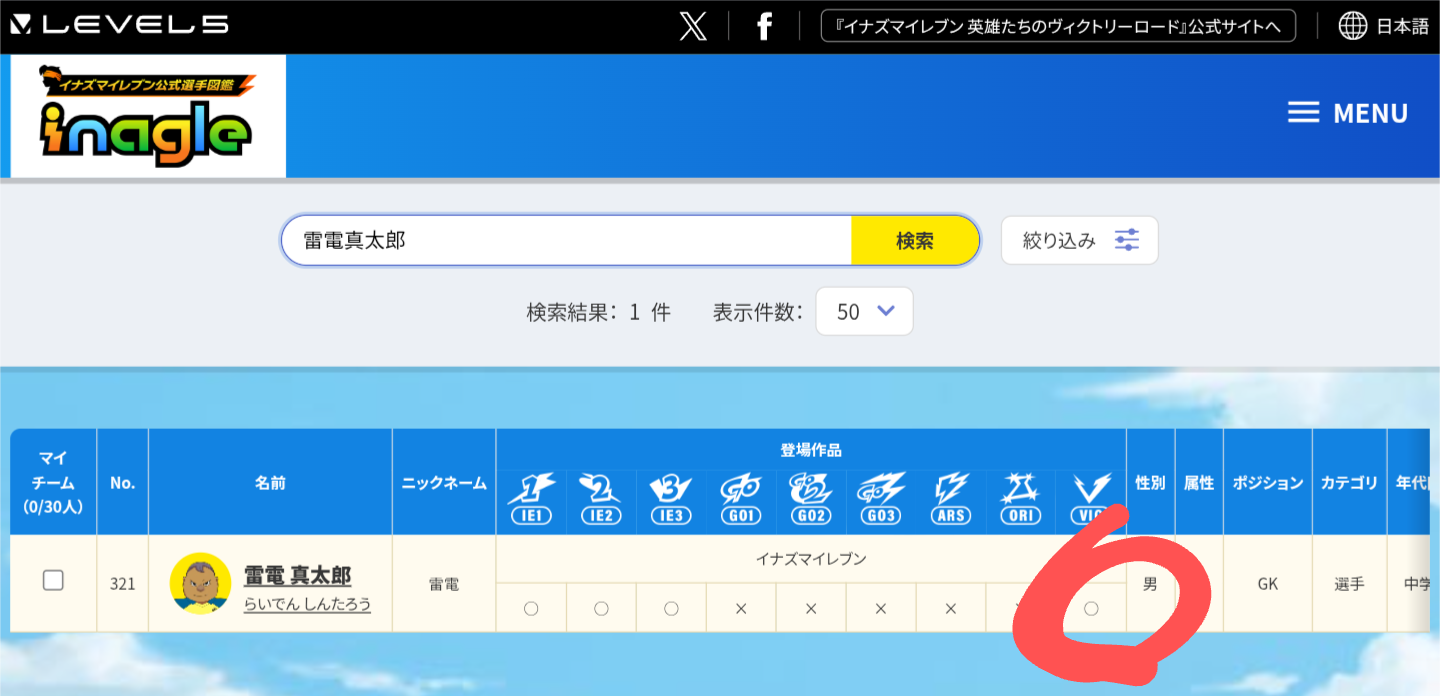The width and height of the screenshot is (1440, 696).
Task: Click the inagle site logo
Action: coord(147,117)
